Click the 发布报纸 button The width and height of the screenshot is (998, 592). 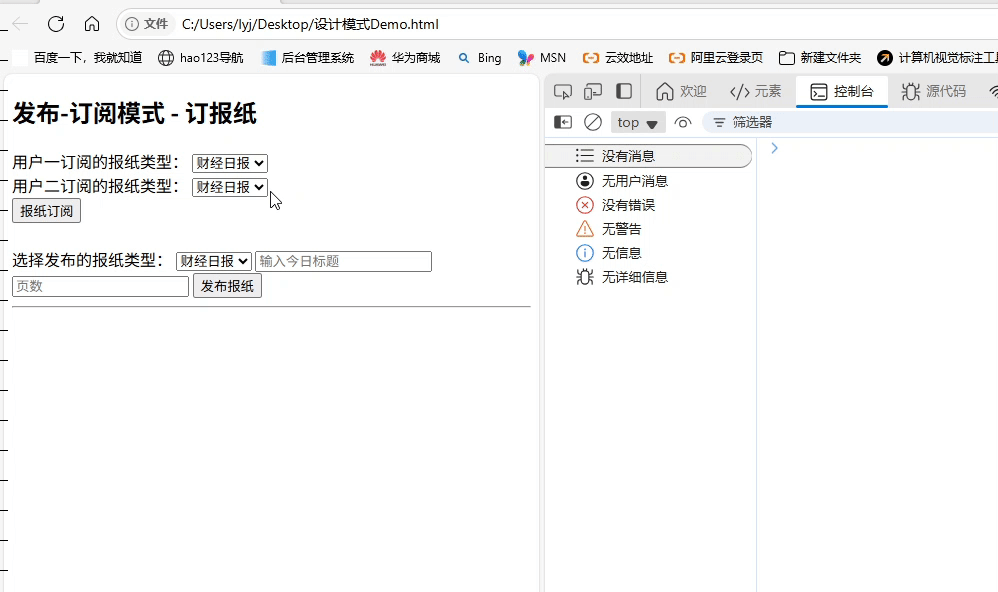pyautogui.click(x=227, y=286)
